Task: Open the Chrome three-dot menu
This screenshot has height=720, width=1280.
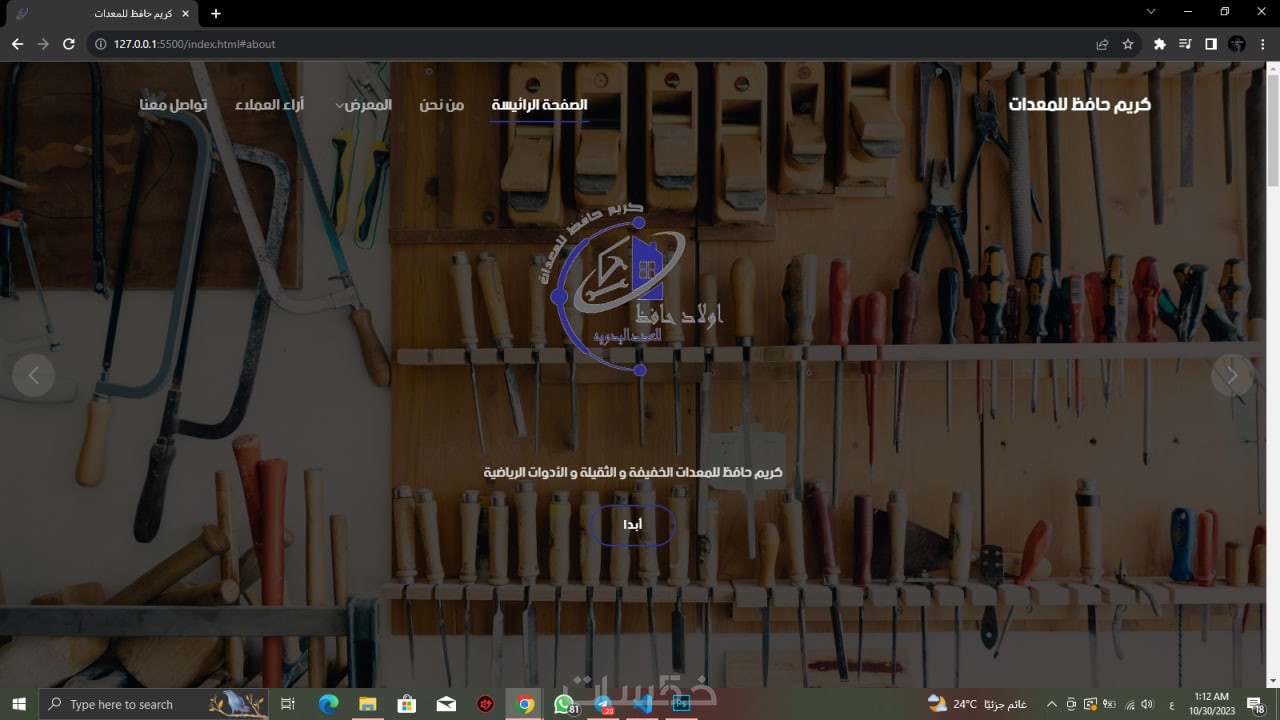Action: click(1261, 44)
